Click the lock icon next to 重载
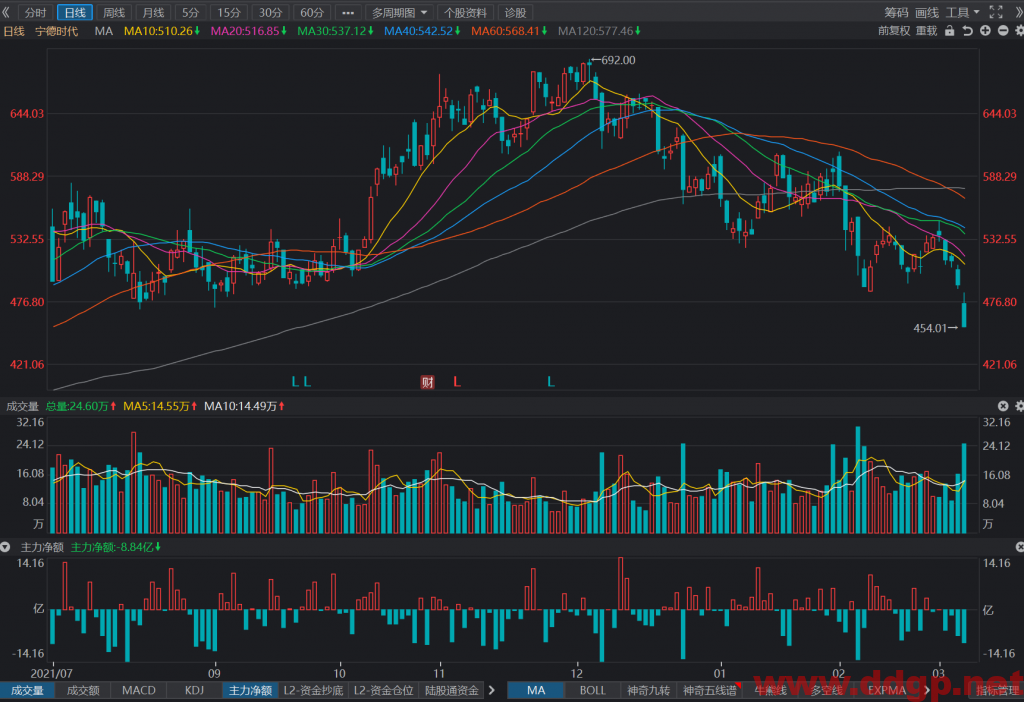The height and width of the screenshot is (702, 1024). [950, 31]
